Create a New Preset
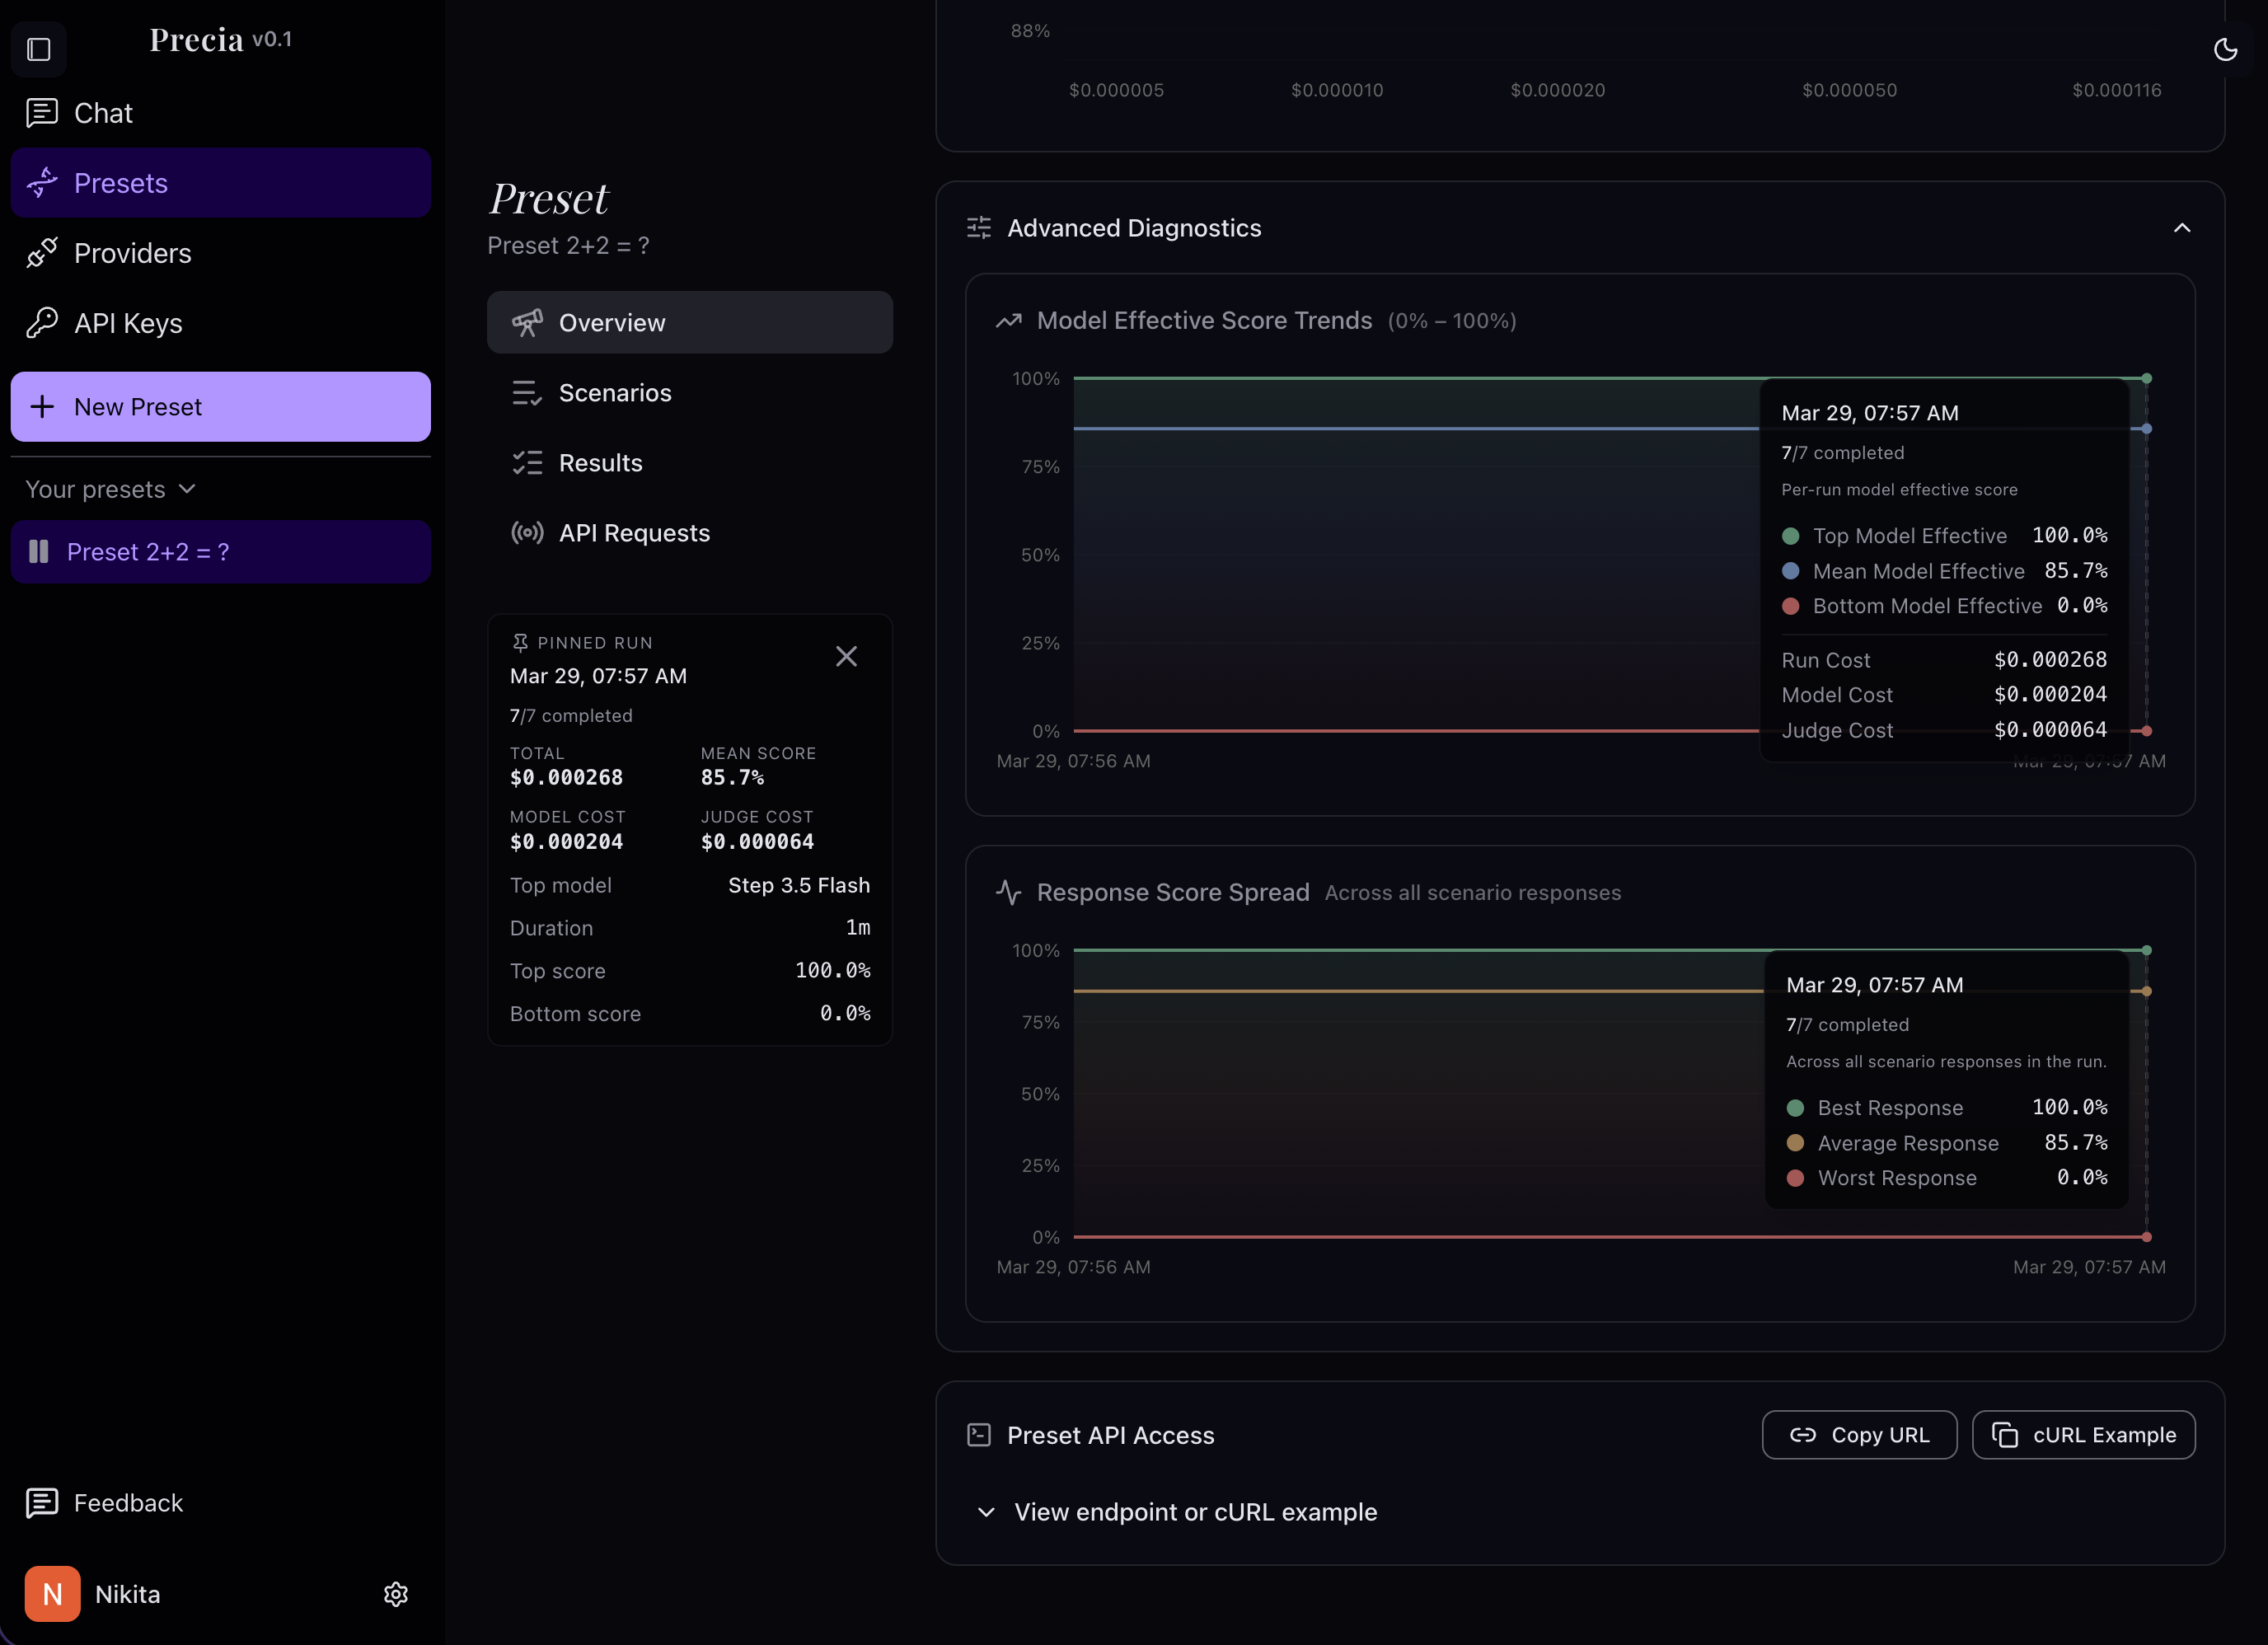 [220, 407]
